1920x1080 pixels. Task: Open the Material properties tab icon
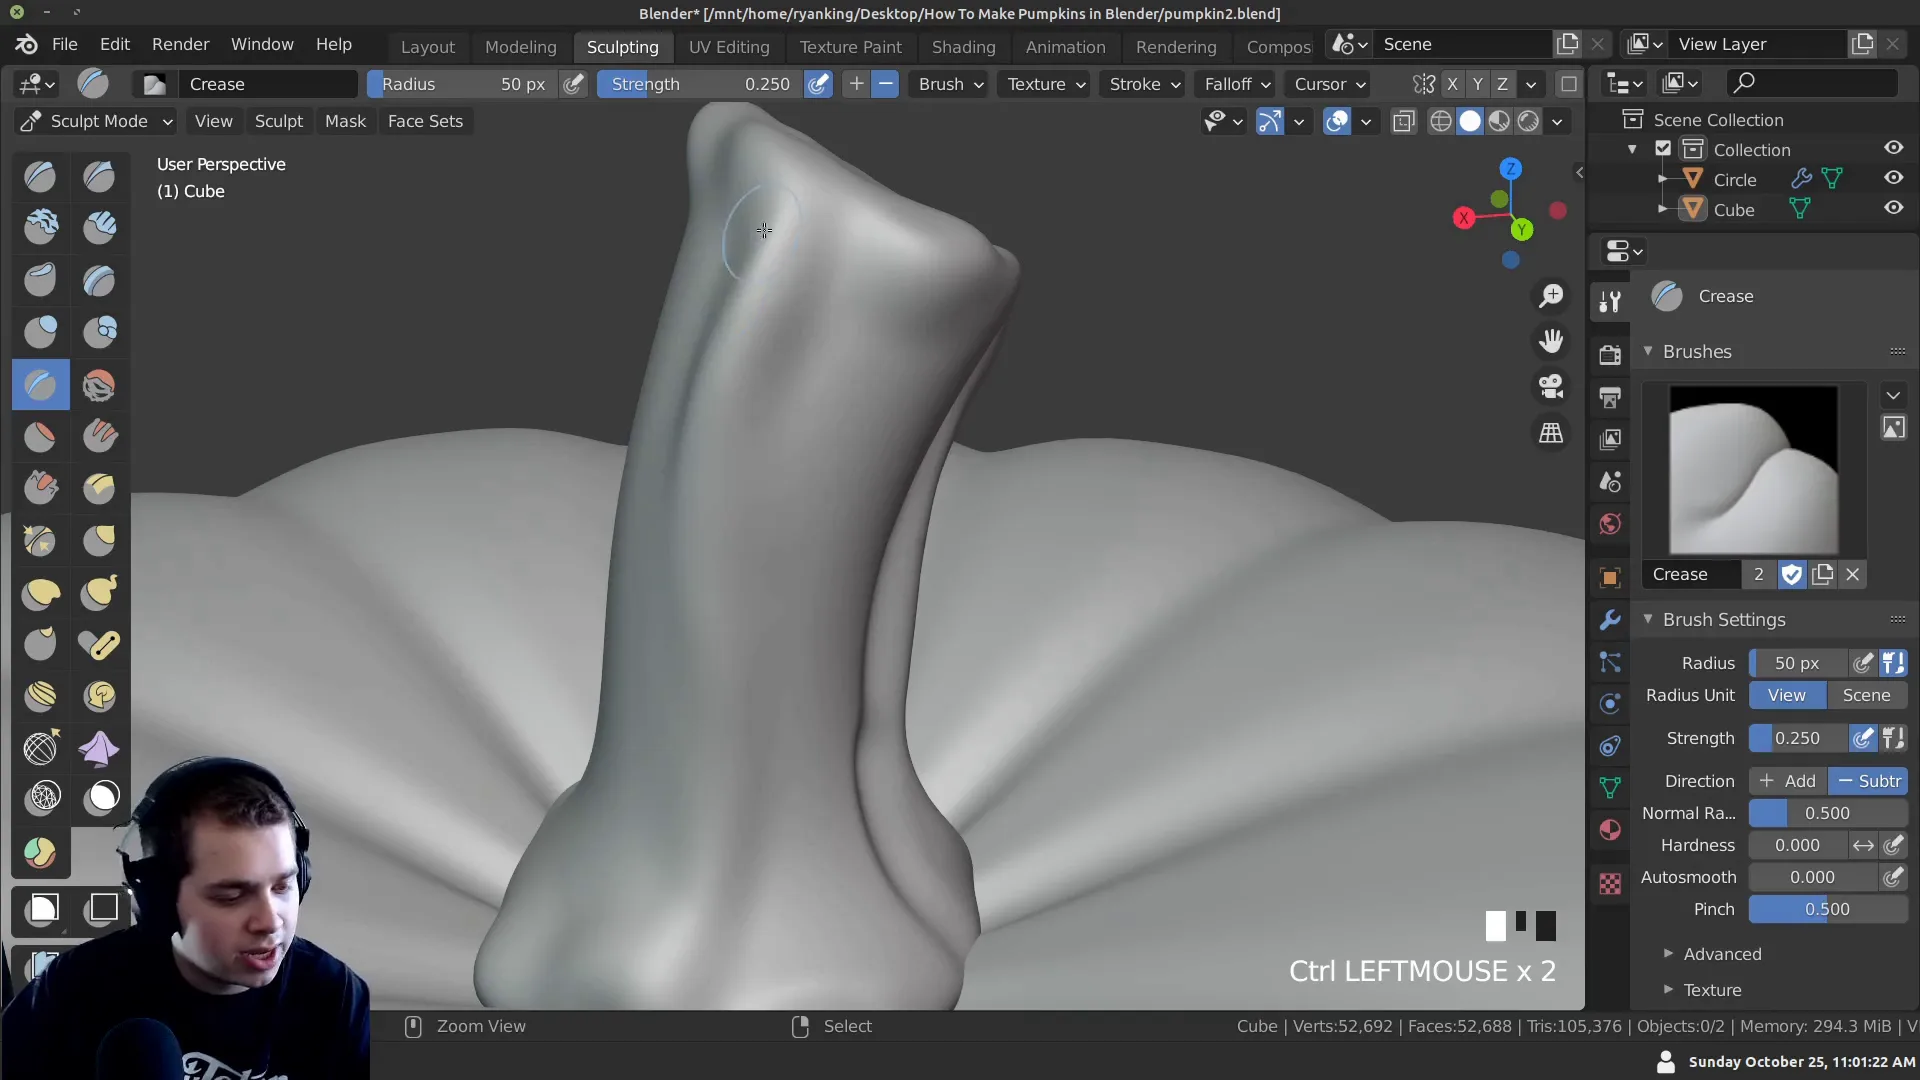1610,830
